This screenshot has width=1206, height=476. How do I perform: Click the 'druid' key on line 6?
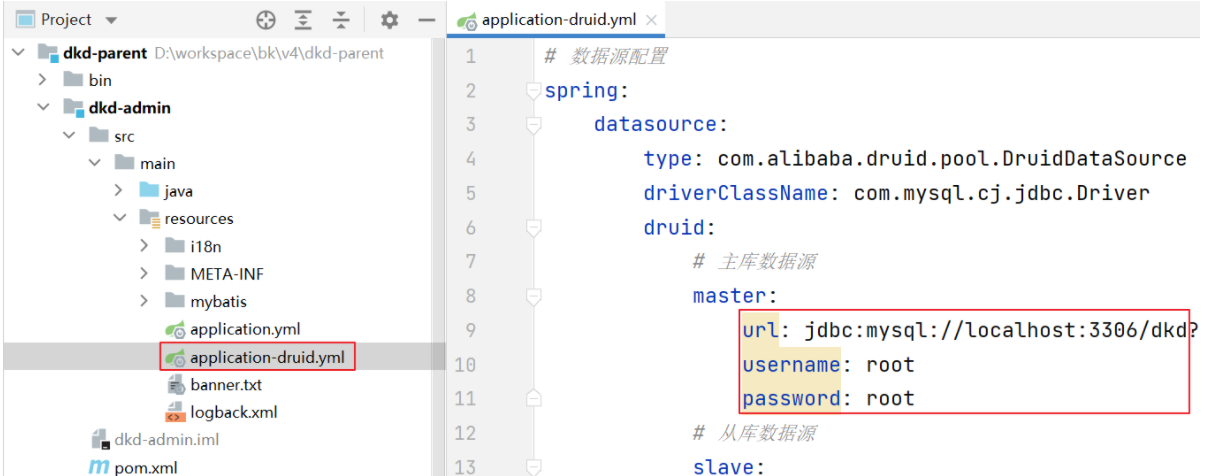(x=673, y=228)
